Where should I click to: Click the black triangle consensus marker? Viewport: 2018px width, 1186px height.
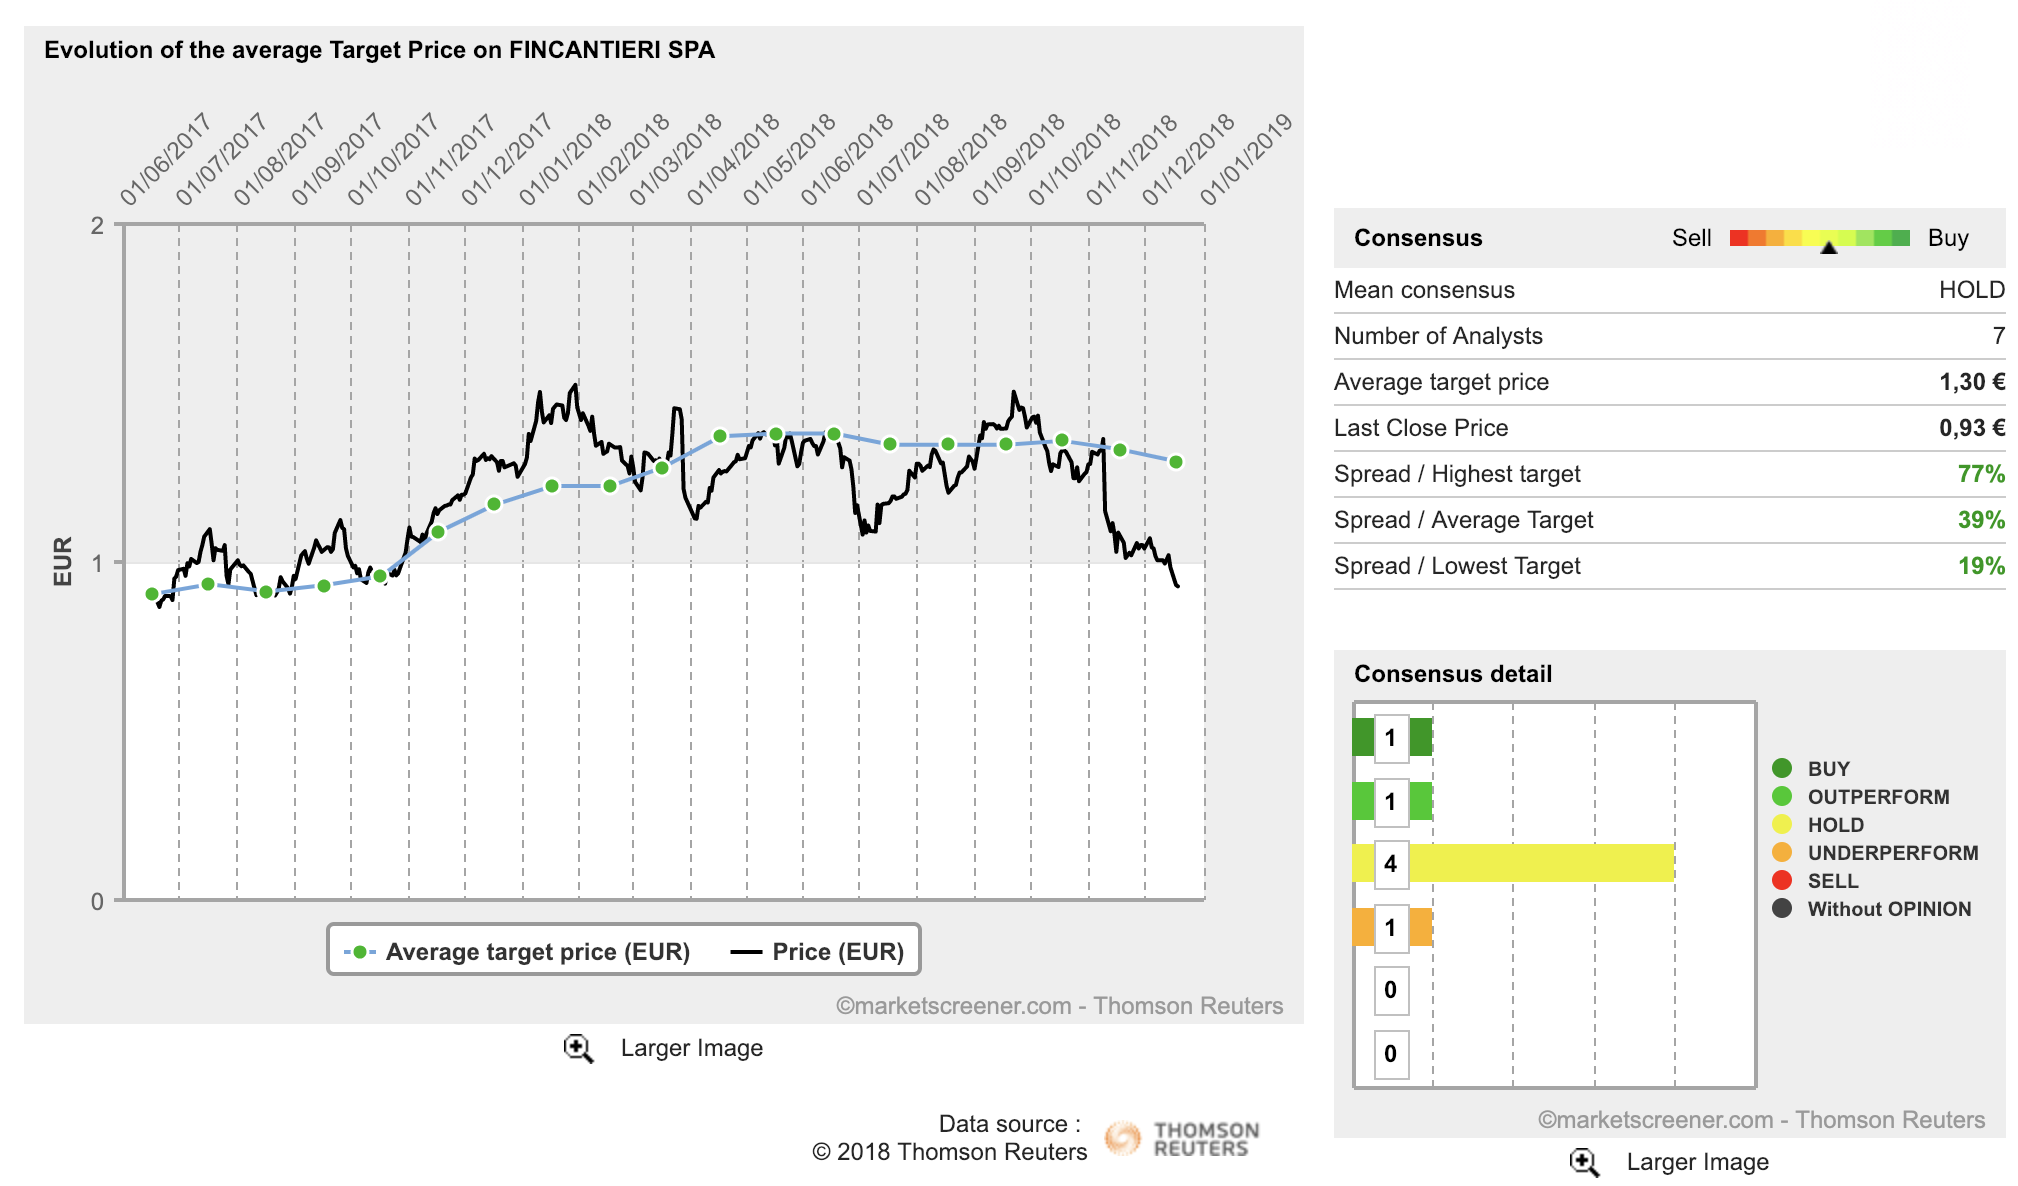pyautogui.click(x=1829, y=248)
